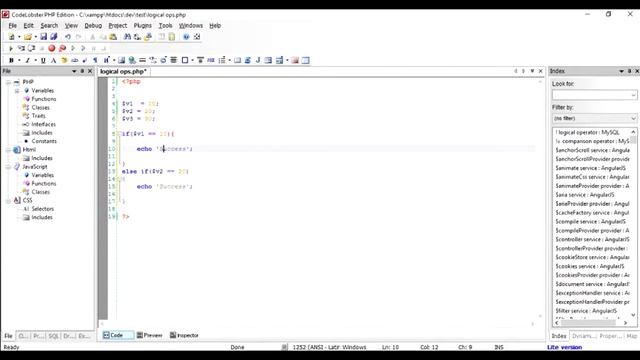Click the Italic I formatting icon
The height and width of the screenshot is (360, 640).
(27, 60)
